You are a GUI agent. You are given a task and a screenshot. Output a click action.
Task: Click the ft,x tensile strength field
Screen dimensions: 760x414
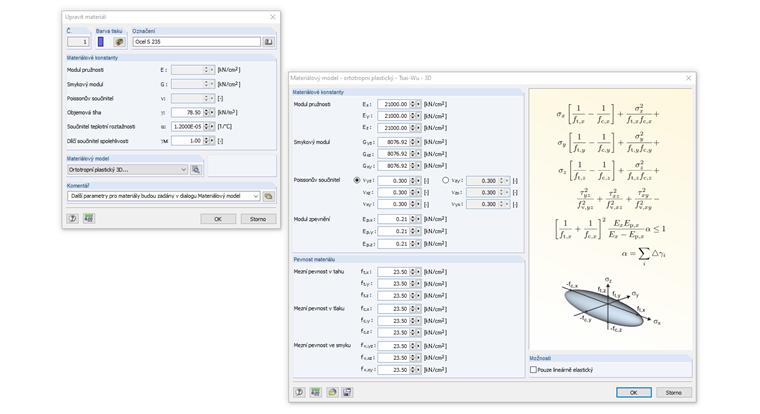click(394, 272)
